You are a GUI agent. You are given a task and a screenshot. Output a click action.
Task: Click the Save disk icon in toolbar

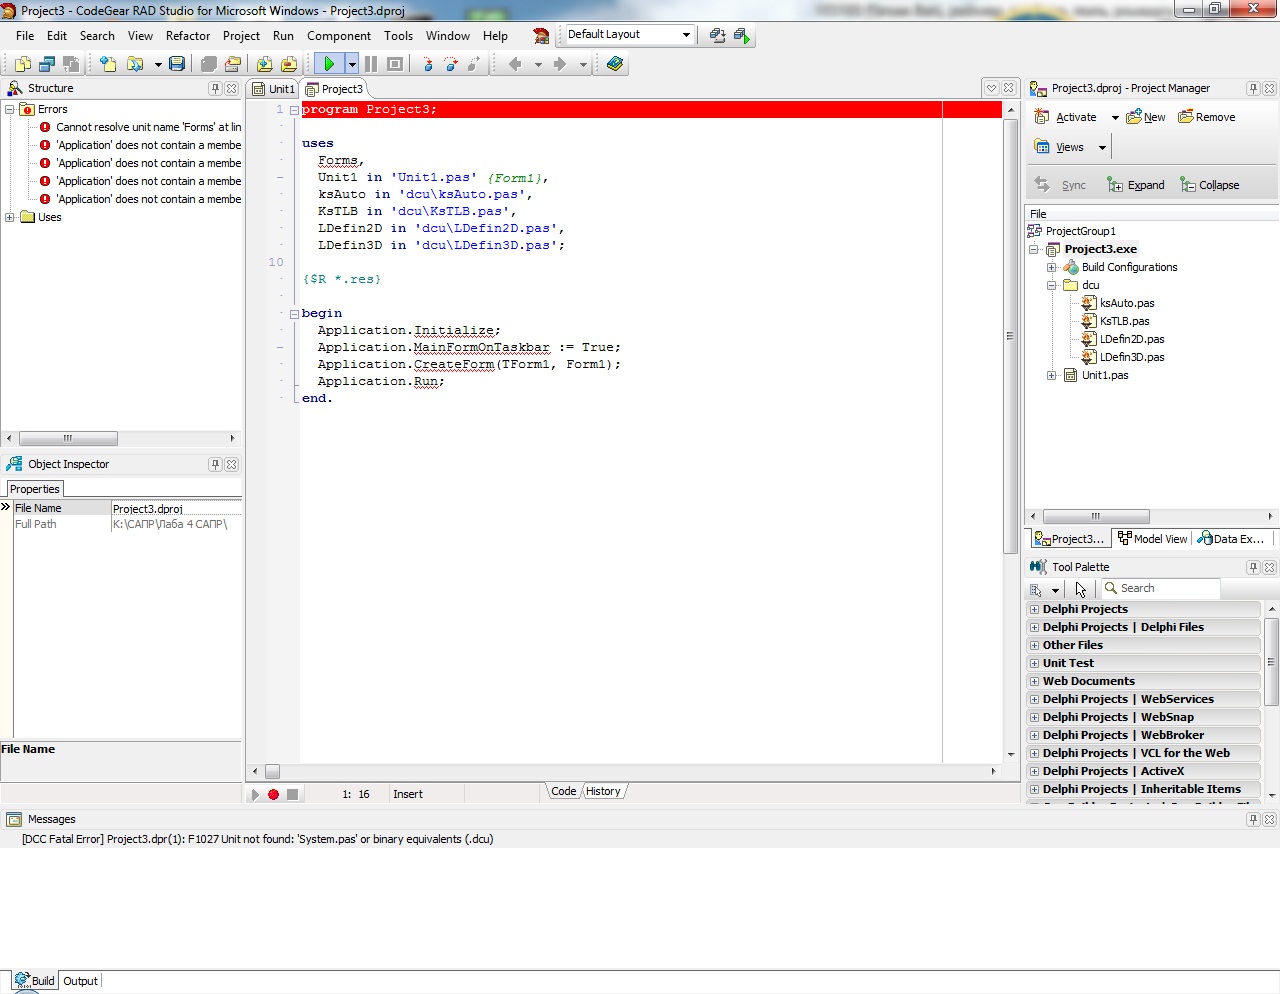pos(177,64)
